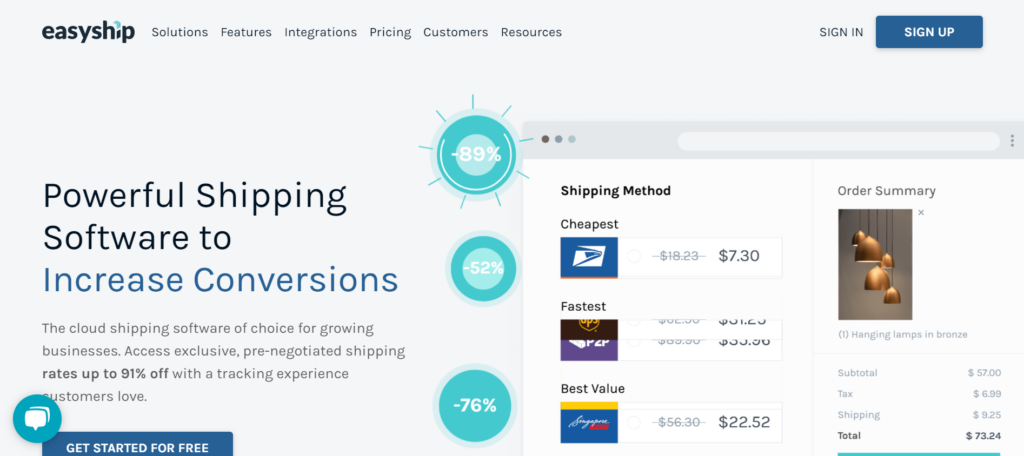Expand the Resources navigation menu
Screen dimensions: 1024x456
[x=531, y=32]
